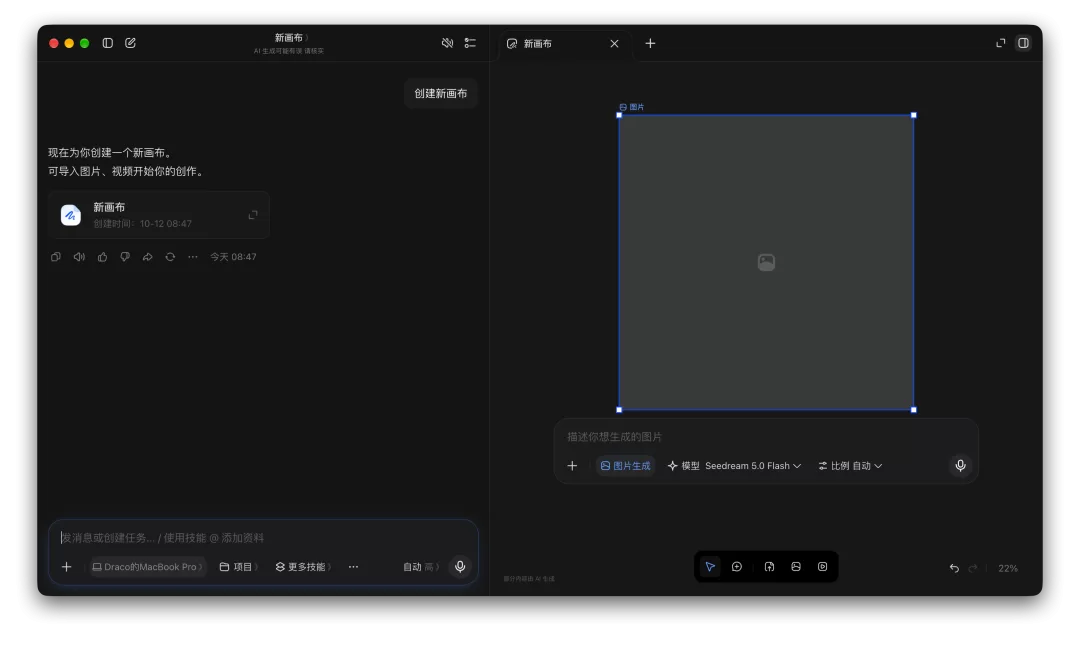
Task: Play the message aloud with speaker icon
Action: (79, 257)
